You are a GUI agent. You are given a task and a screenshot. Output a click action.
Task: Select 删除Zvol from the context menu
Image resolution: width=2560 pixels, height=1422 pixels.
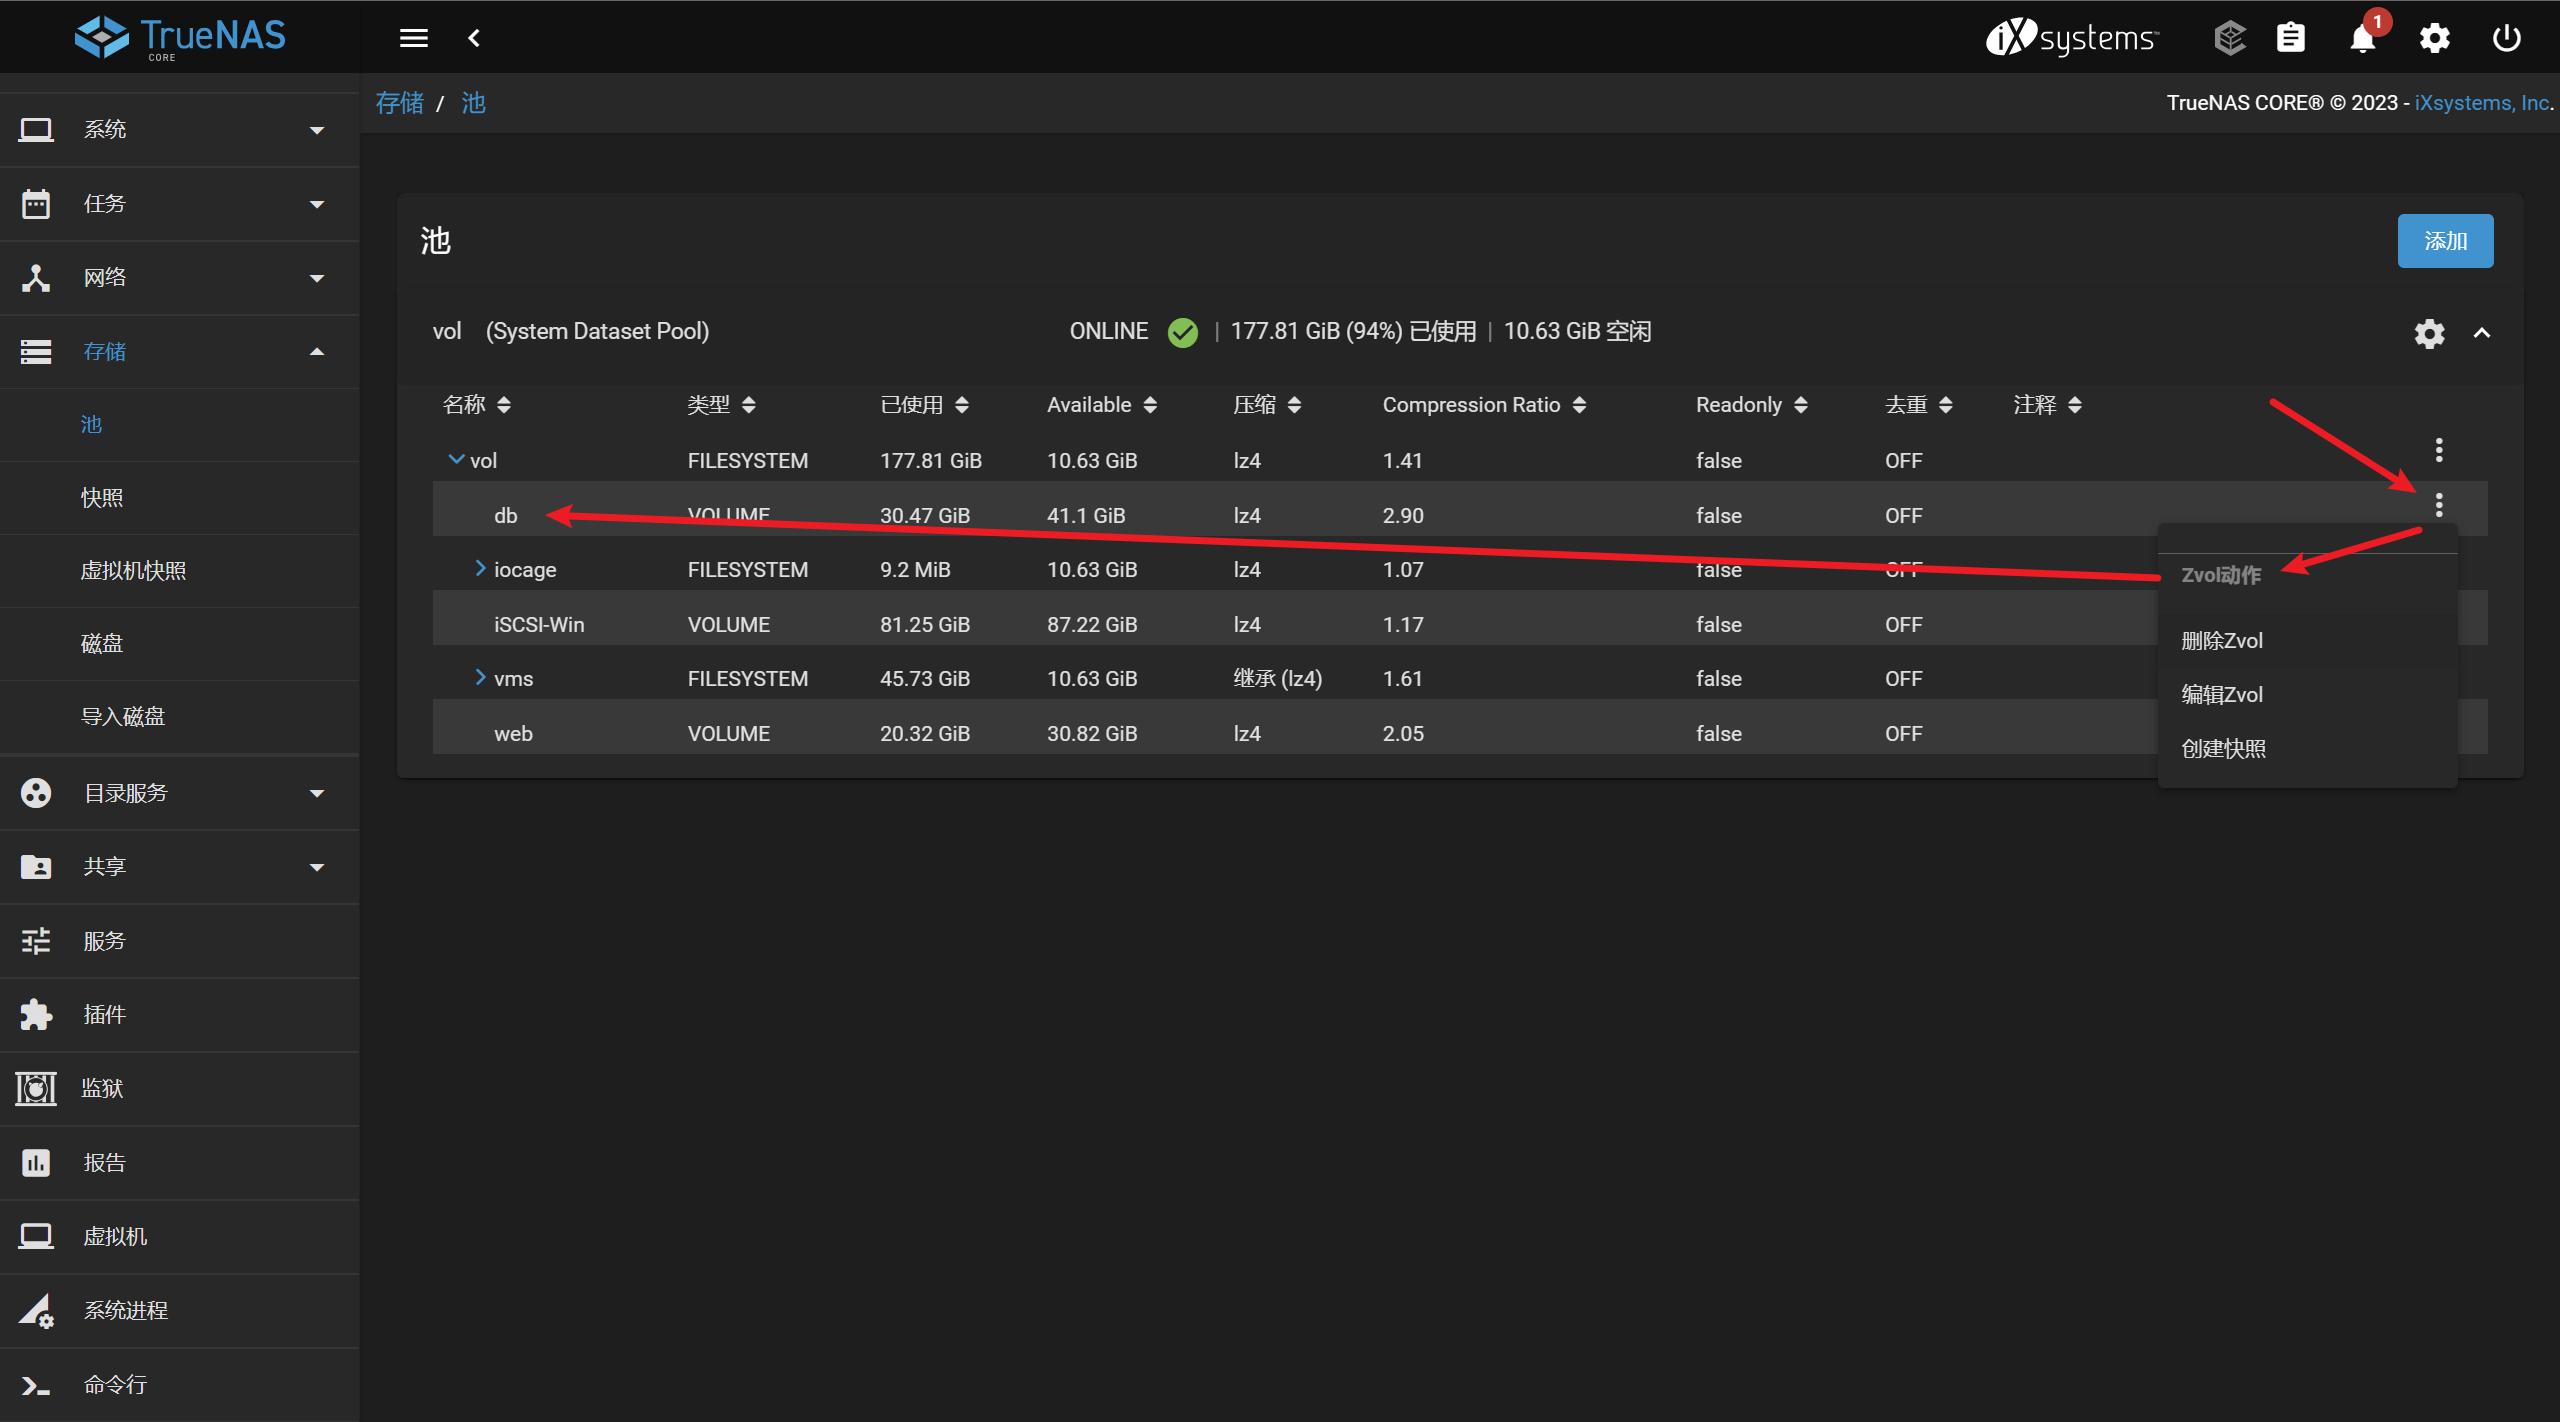tap(2222, 641)
